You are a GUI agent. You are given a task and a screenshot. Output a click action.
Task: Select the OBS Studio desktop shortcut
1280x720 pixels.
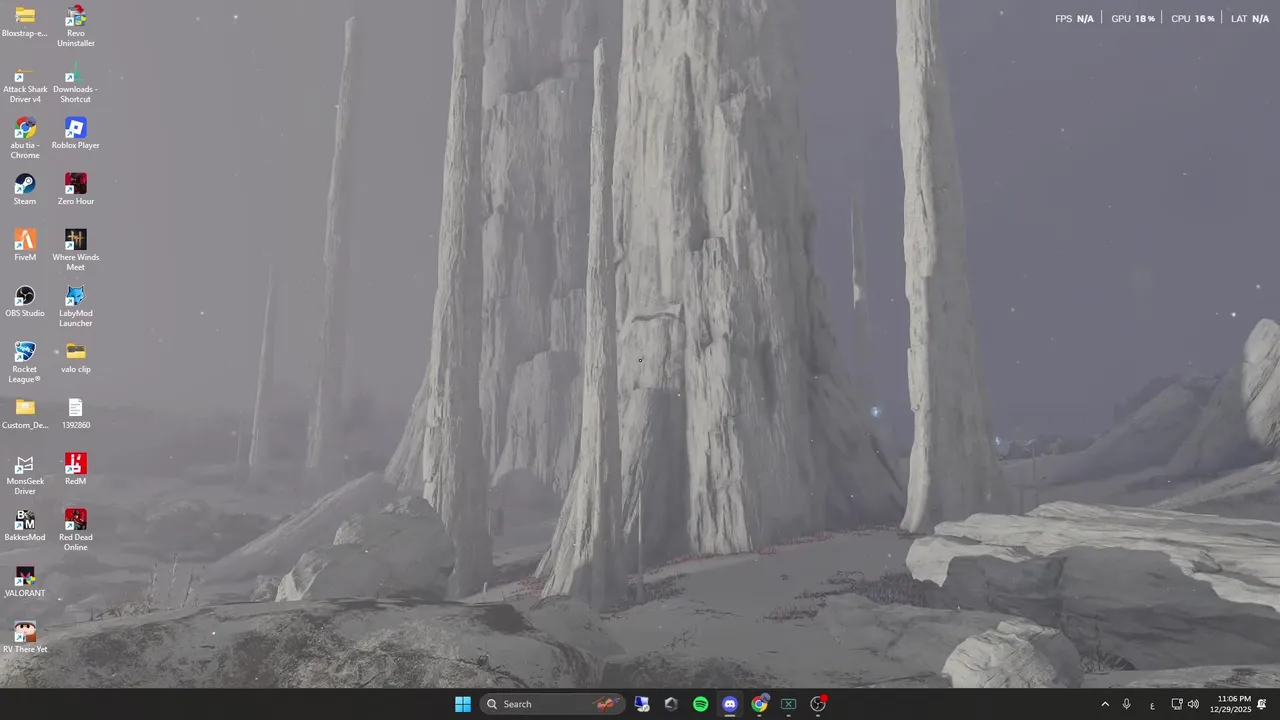[25, 302]
